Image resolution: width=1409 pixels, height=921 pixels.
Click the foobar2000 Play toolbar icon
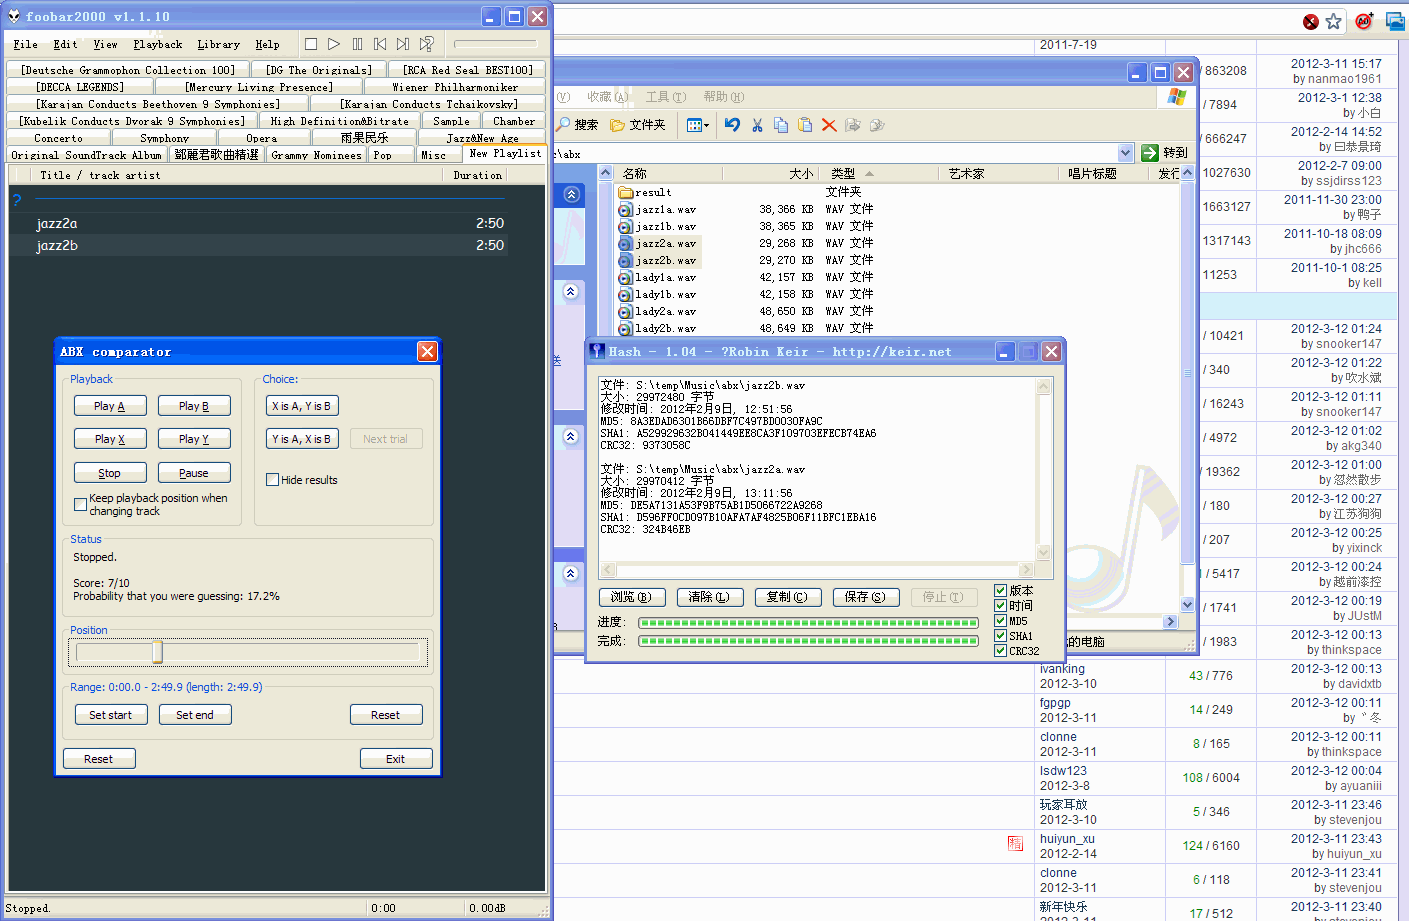click(x=334, y=44)
